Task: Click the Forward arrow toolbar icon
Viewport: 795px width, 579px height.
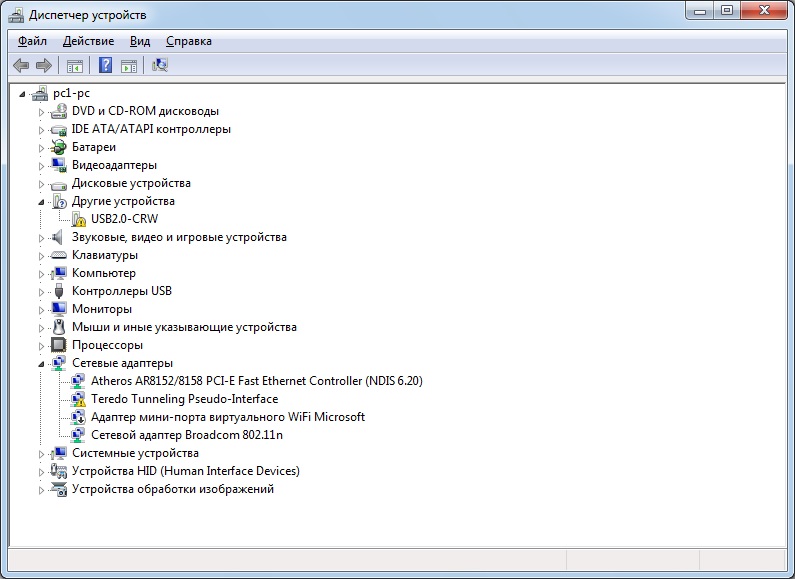Action: pyautogui.click(x=44, y=65)
